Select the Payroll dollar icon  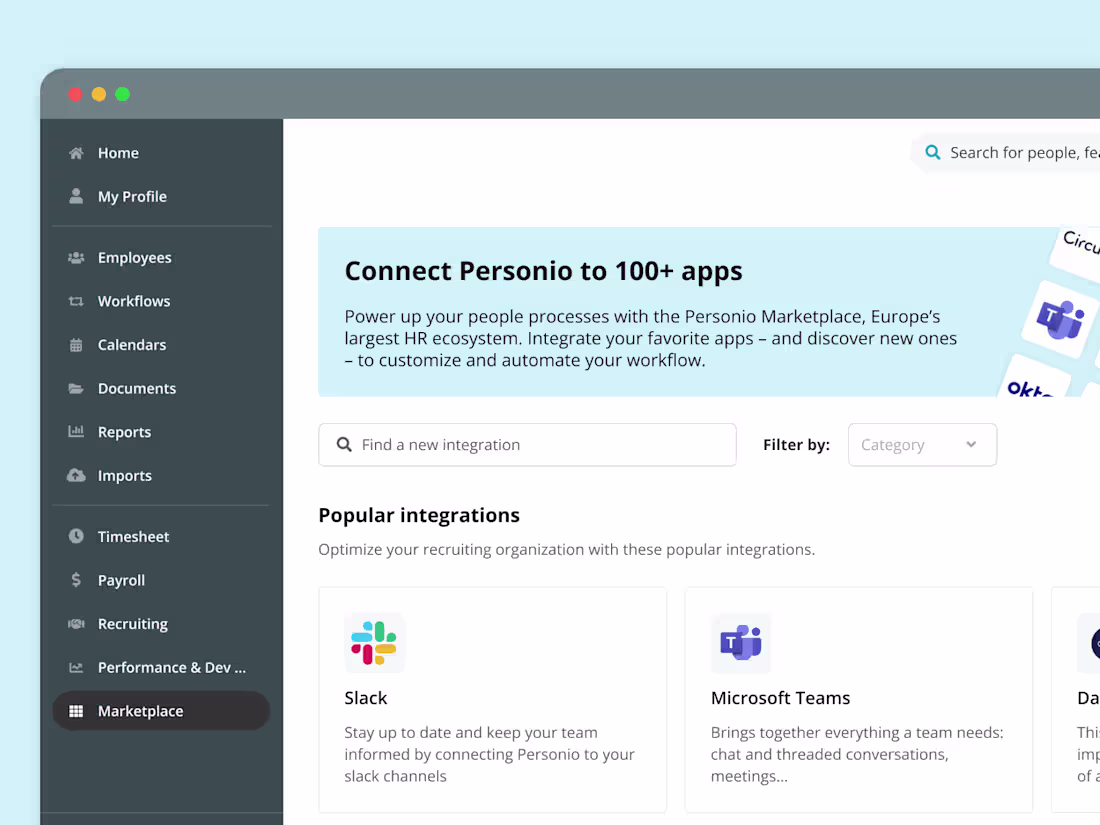(76, 580)
